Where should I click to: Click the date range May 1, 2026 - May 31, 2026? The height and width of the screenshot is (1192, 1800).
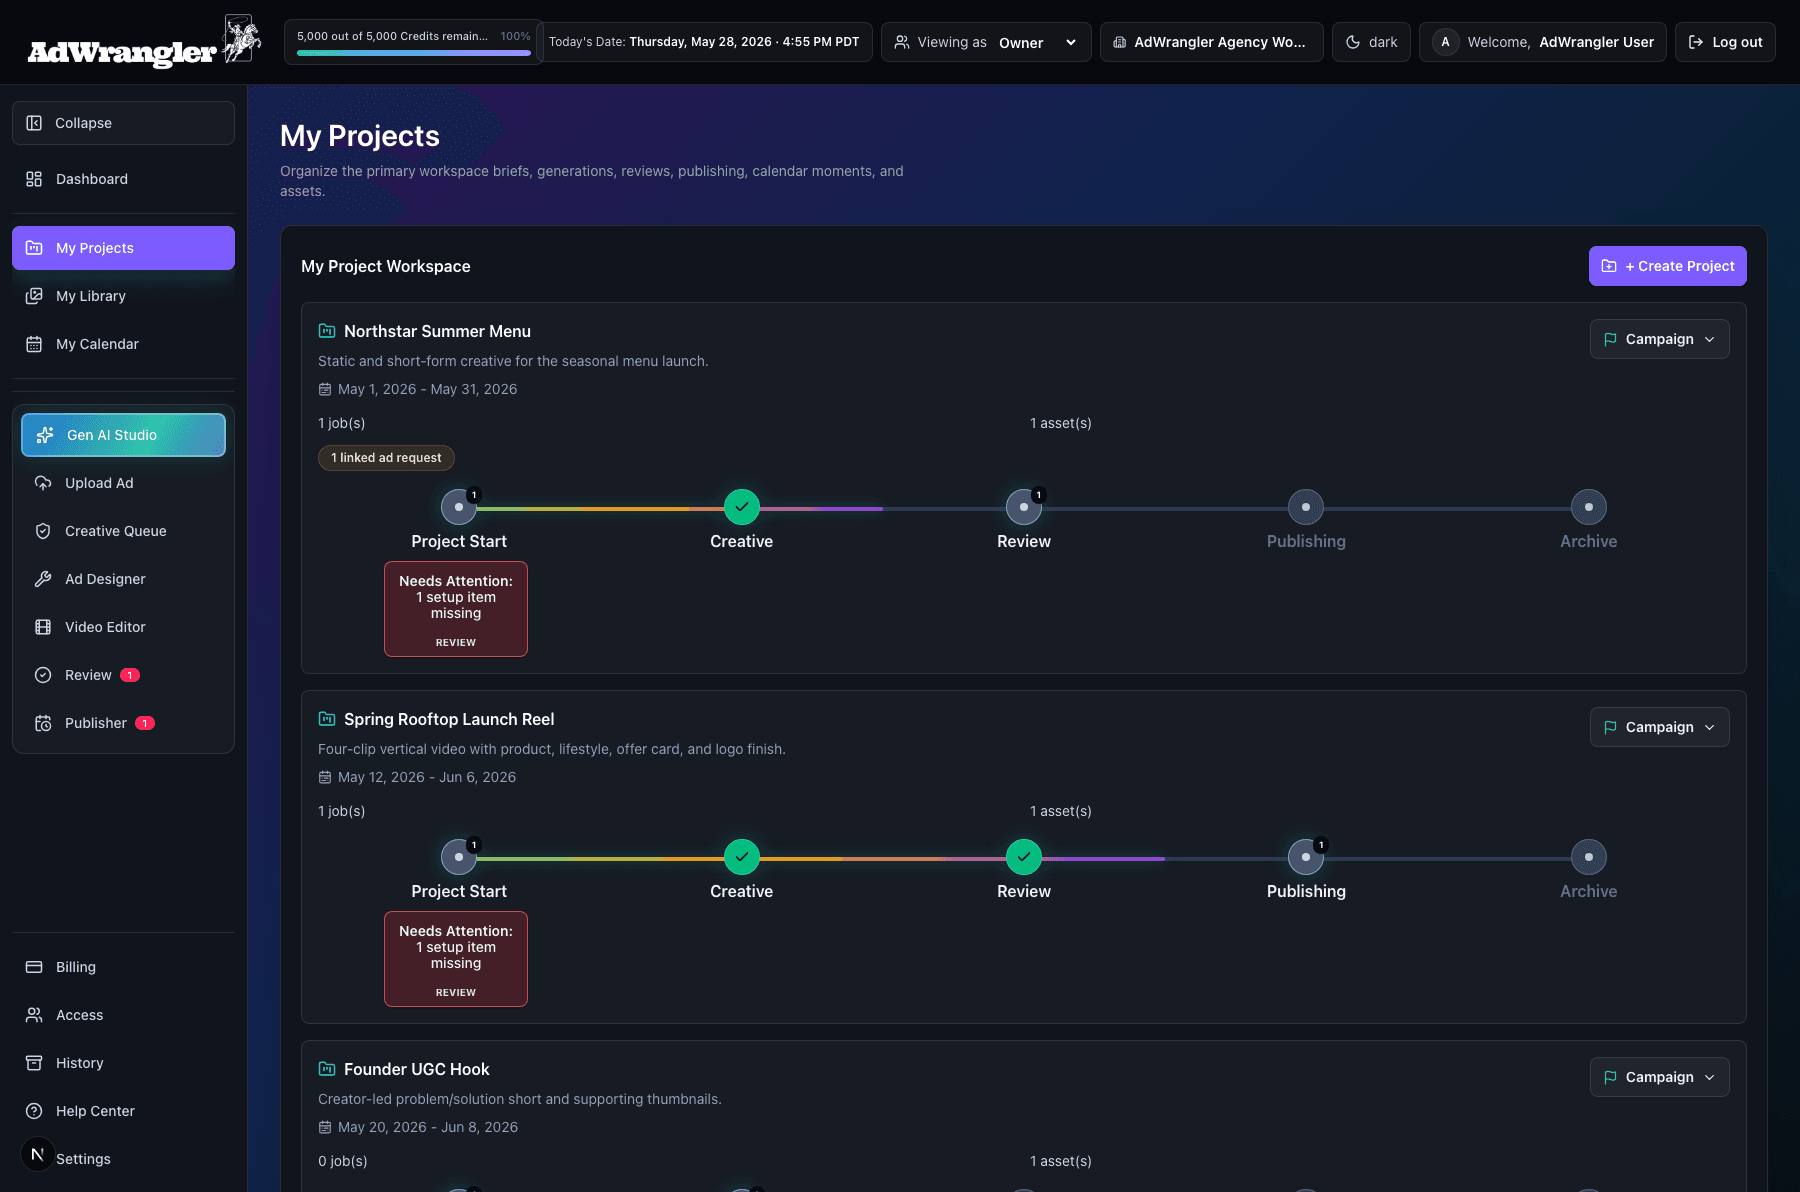pyautogui.click(x=428, y=389)
